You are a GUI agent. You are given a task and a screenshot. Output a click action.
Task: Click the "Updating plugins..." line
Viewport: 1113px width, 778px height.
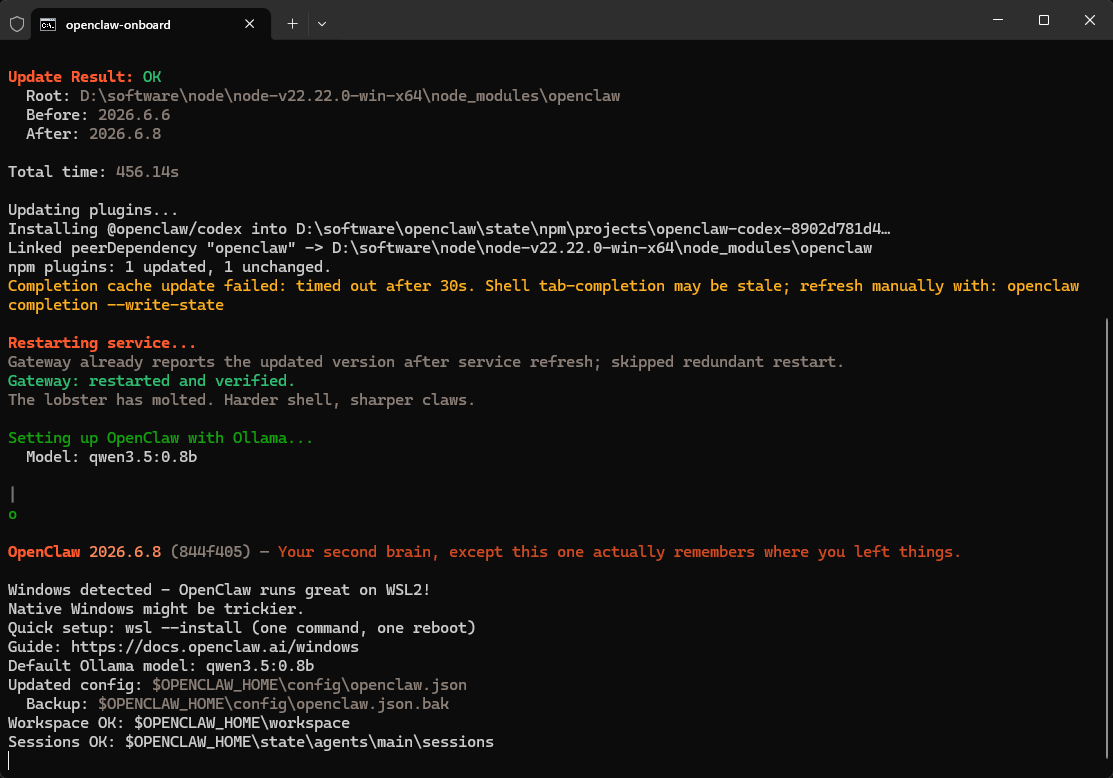pos(93,210)
